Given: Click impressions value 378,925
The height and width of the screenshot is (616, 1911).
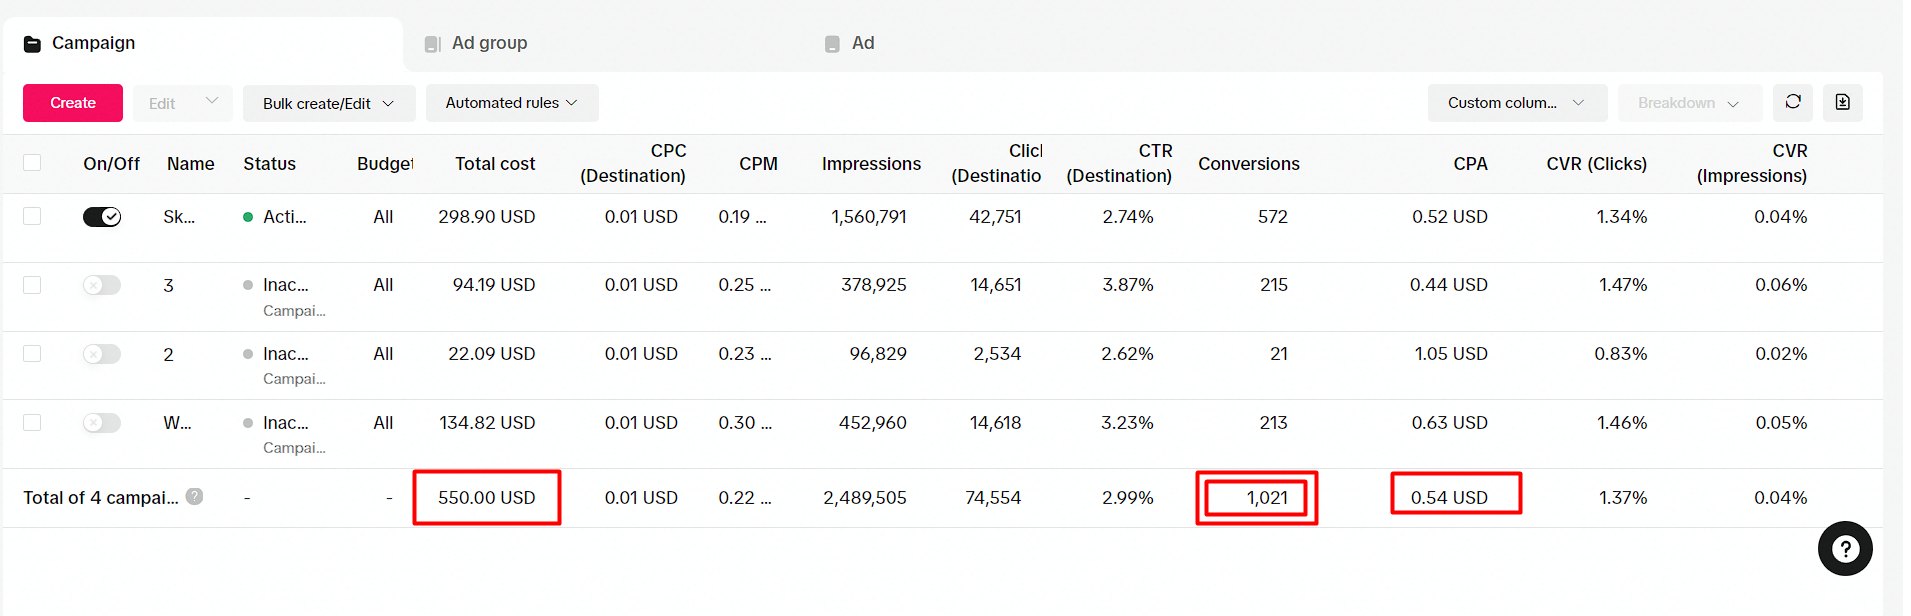Looking at the screenshot, I should 874,285.
